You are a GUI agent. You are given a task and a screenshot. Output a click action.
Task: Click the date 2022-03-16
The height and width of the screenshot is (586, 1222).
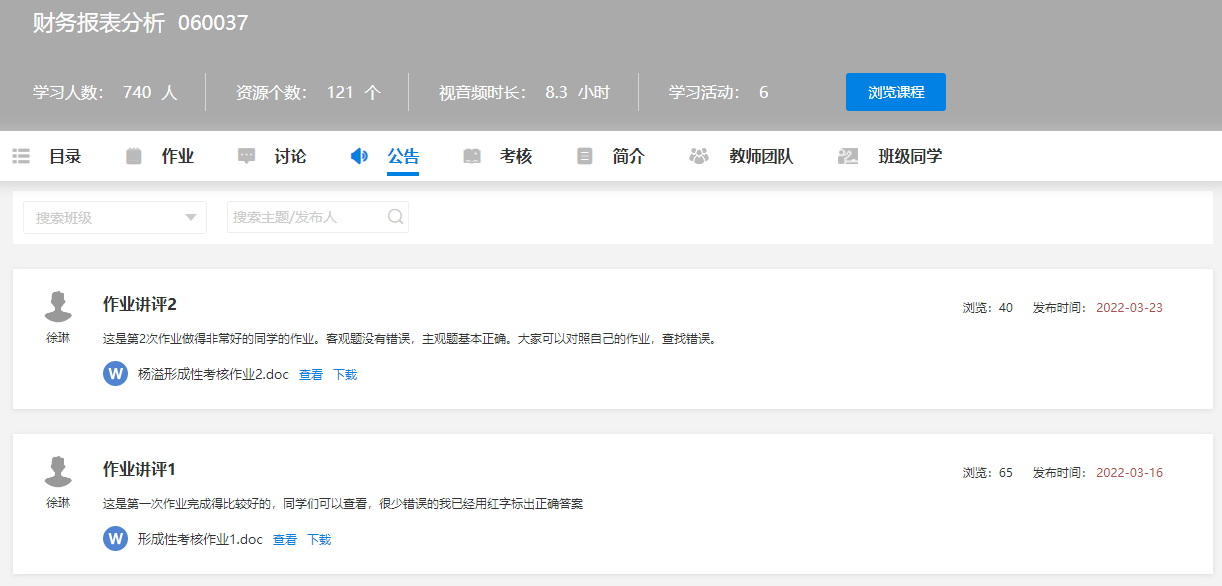coord(1129,473)
